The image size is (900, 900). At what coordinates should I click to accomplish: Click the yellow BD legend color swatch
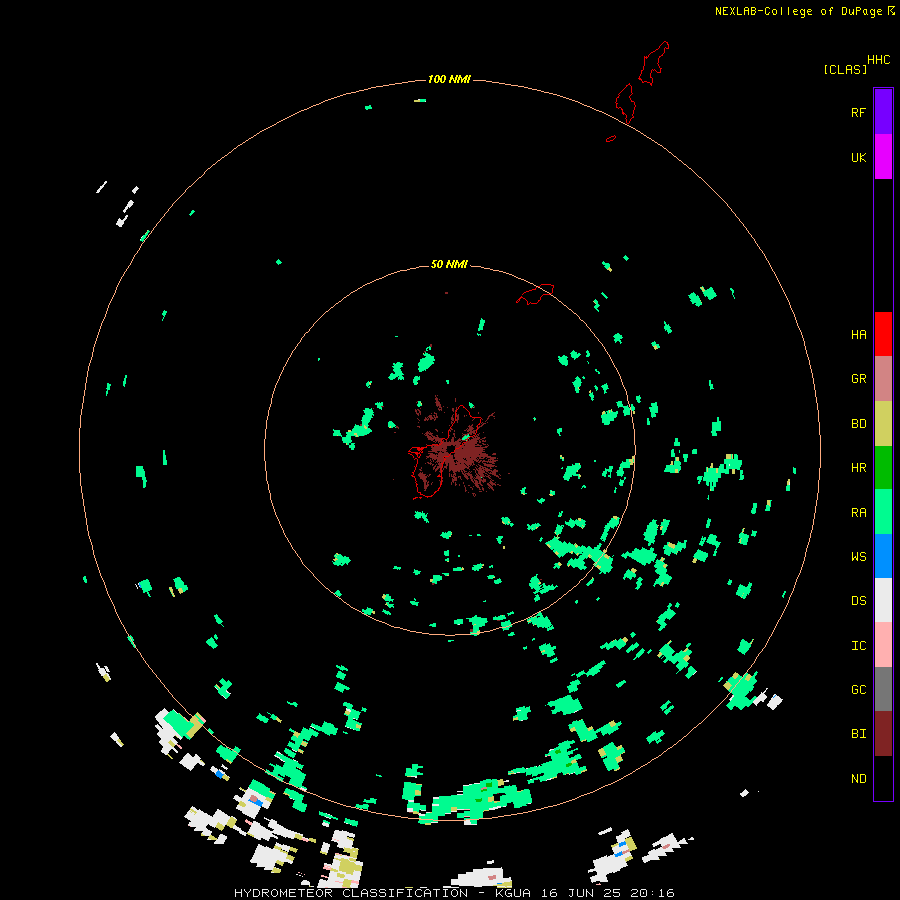(883, 423)
